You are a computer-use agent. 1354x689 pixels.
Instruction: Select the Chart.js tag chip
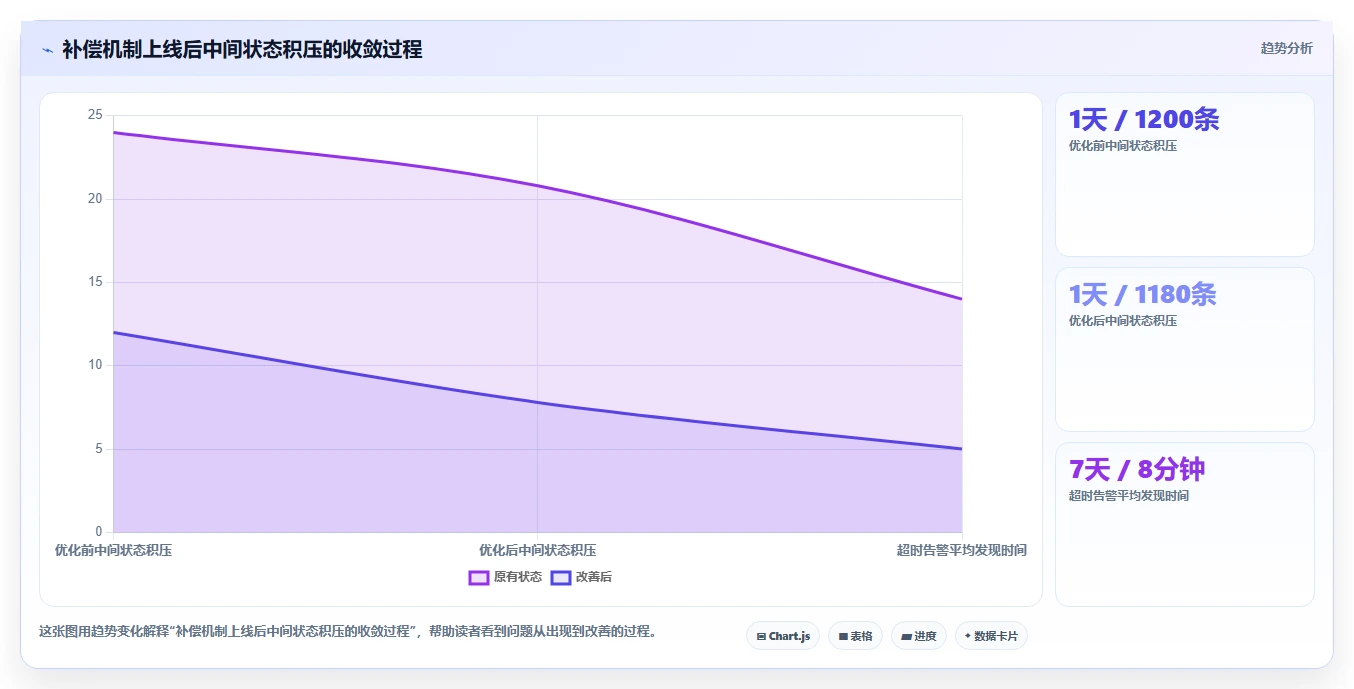point(783,636)
